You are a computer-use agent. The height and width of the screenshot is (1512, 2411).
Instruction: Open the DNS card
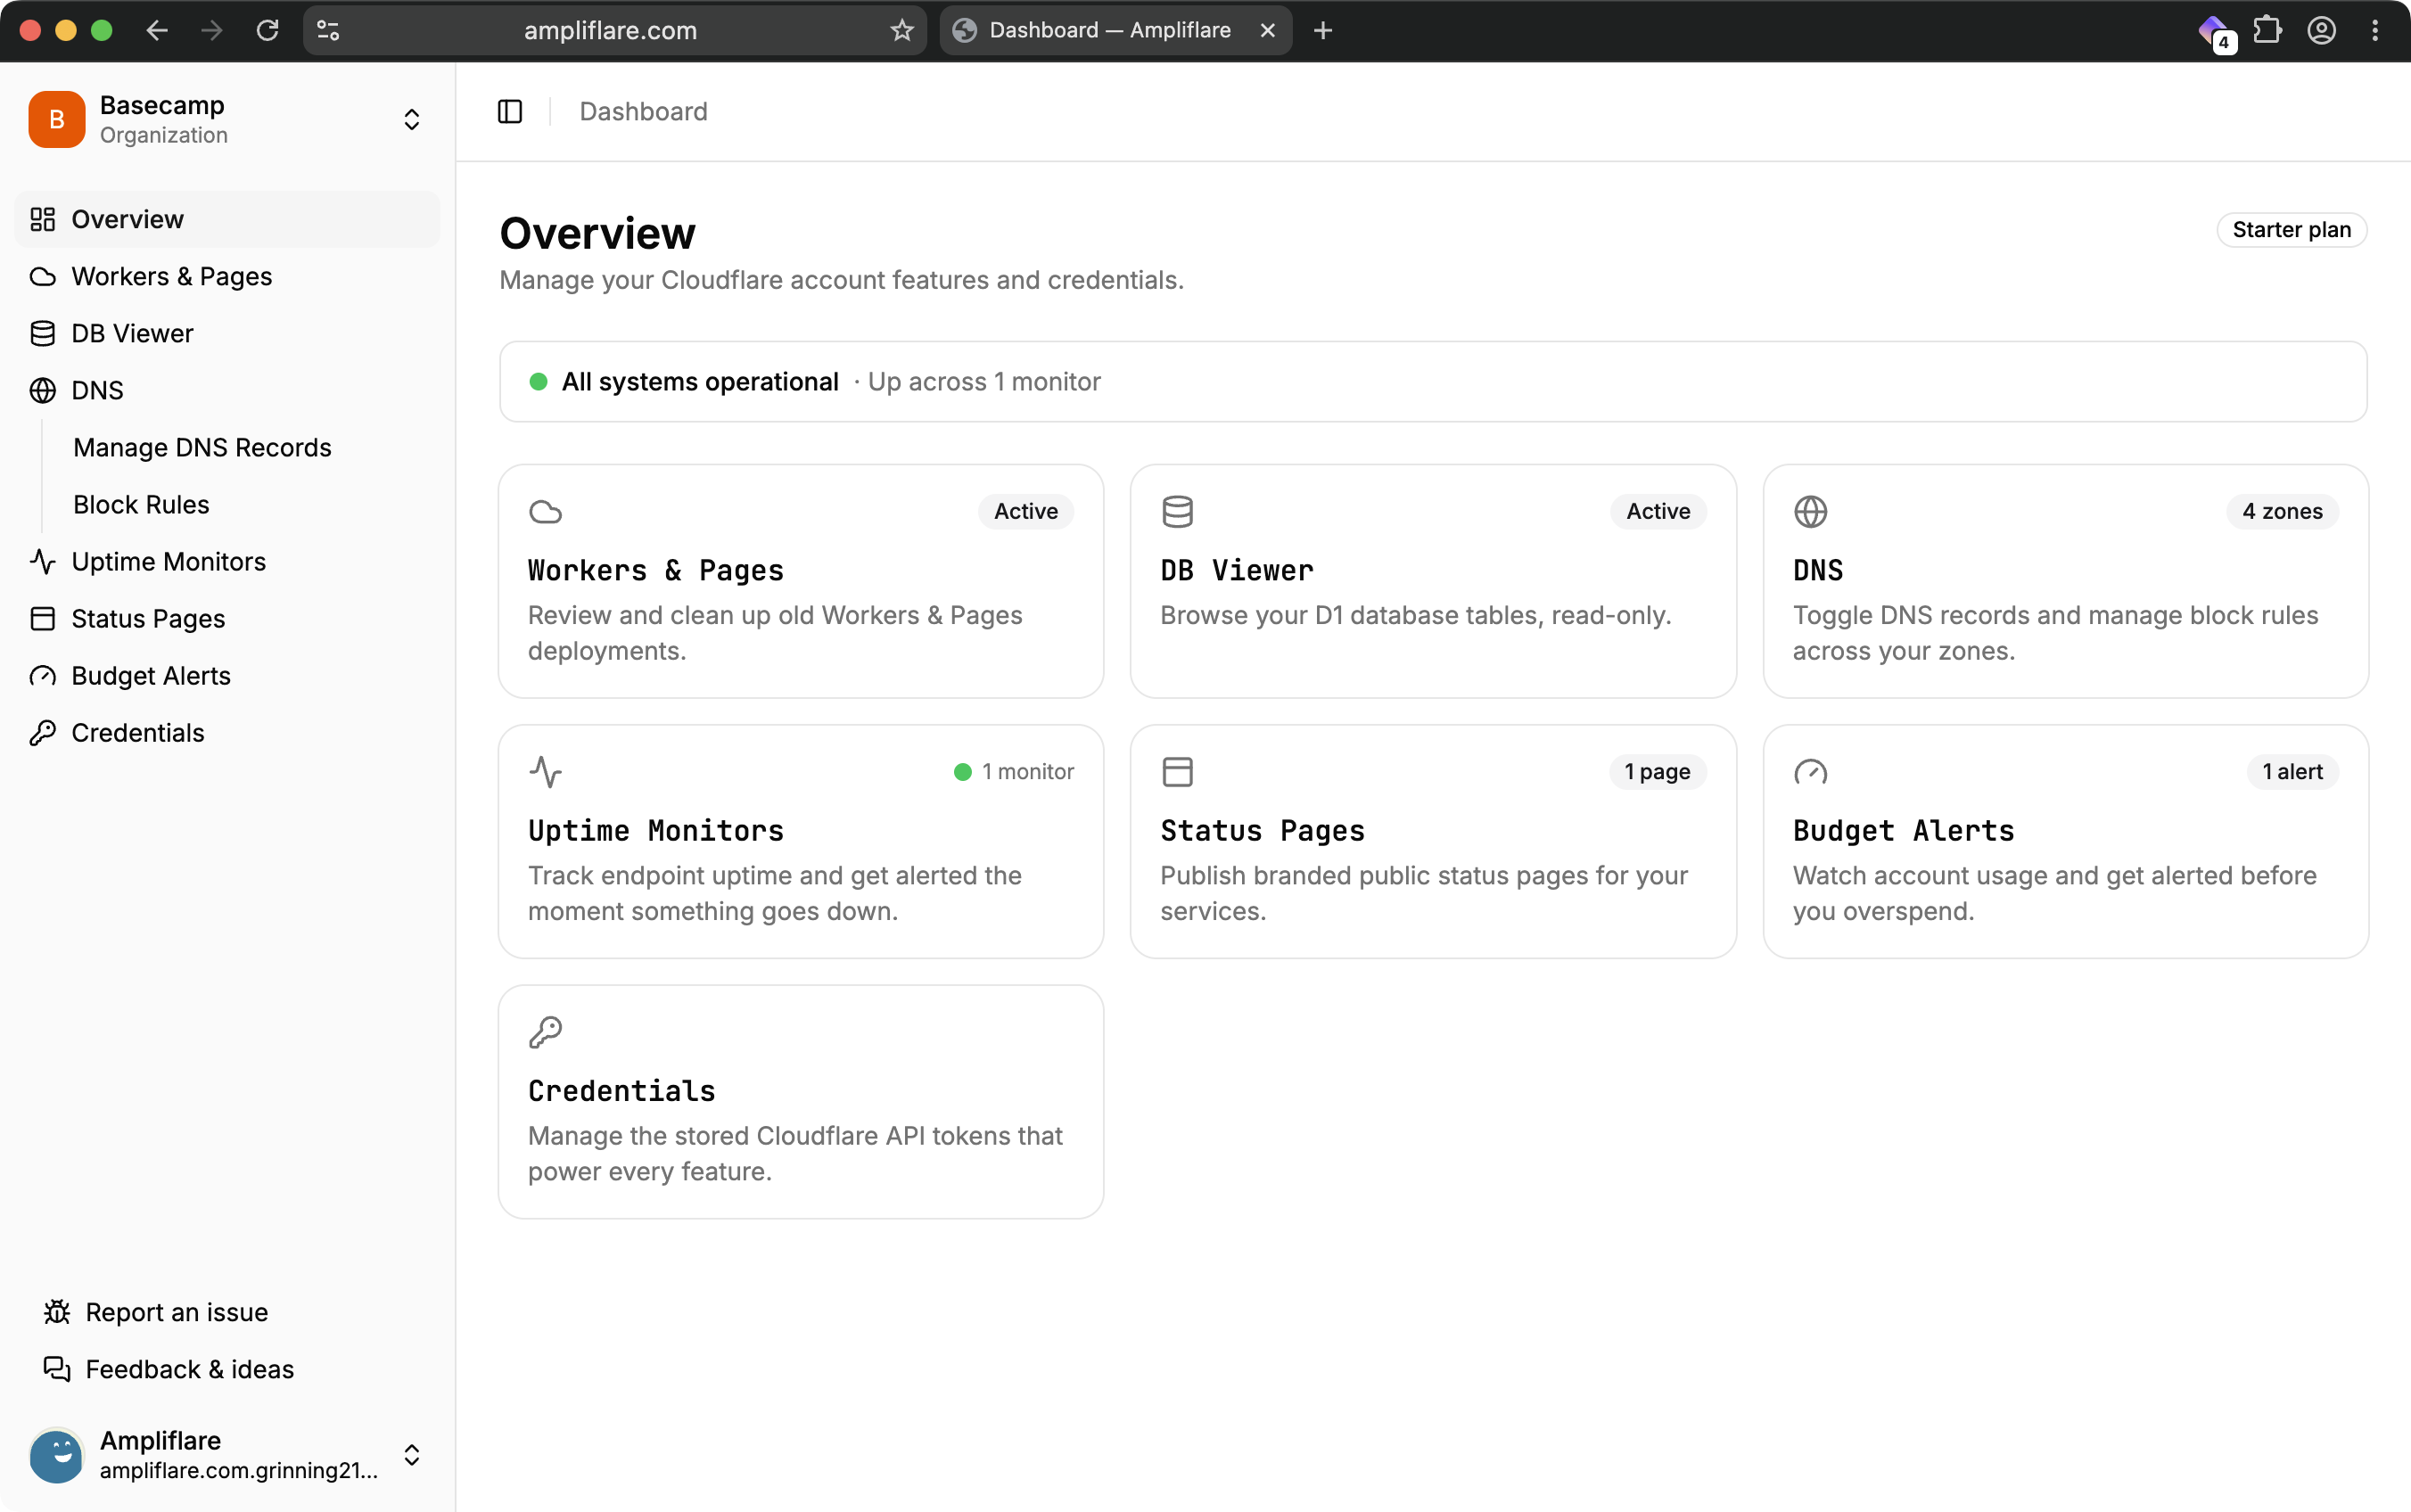[x=2065, y=580]
